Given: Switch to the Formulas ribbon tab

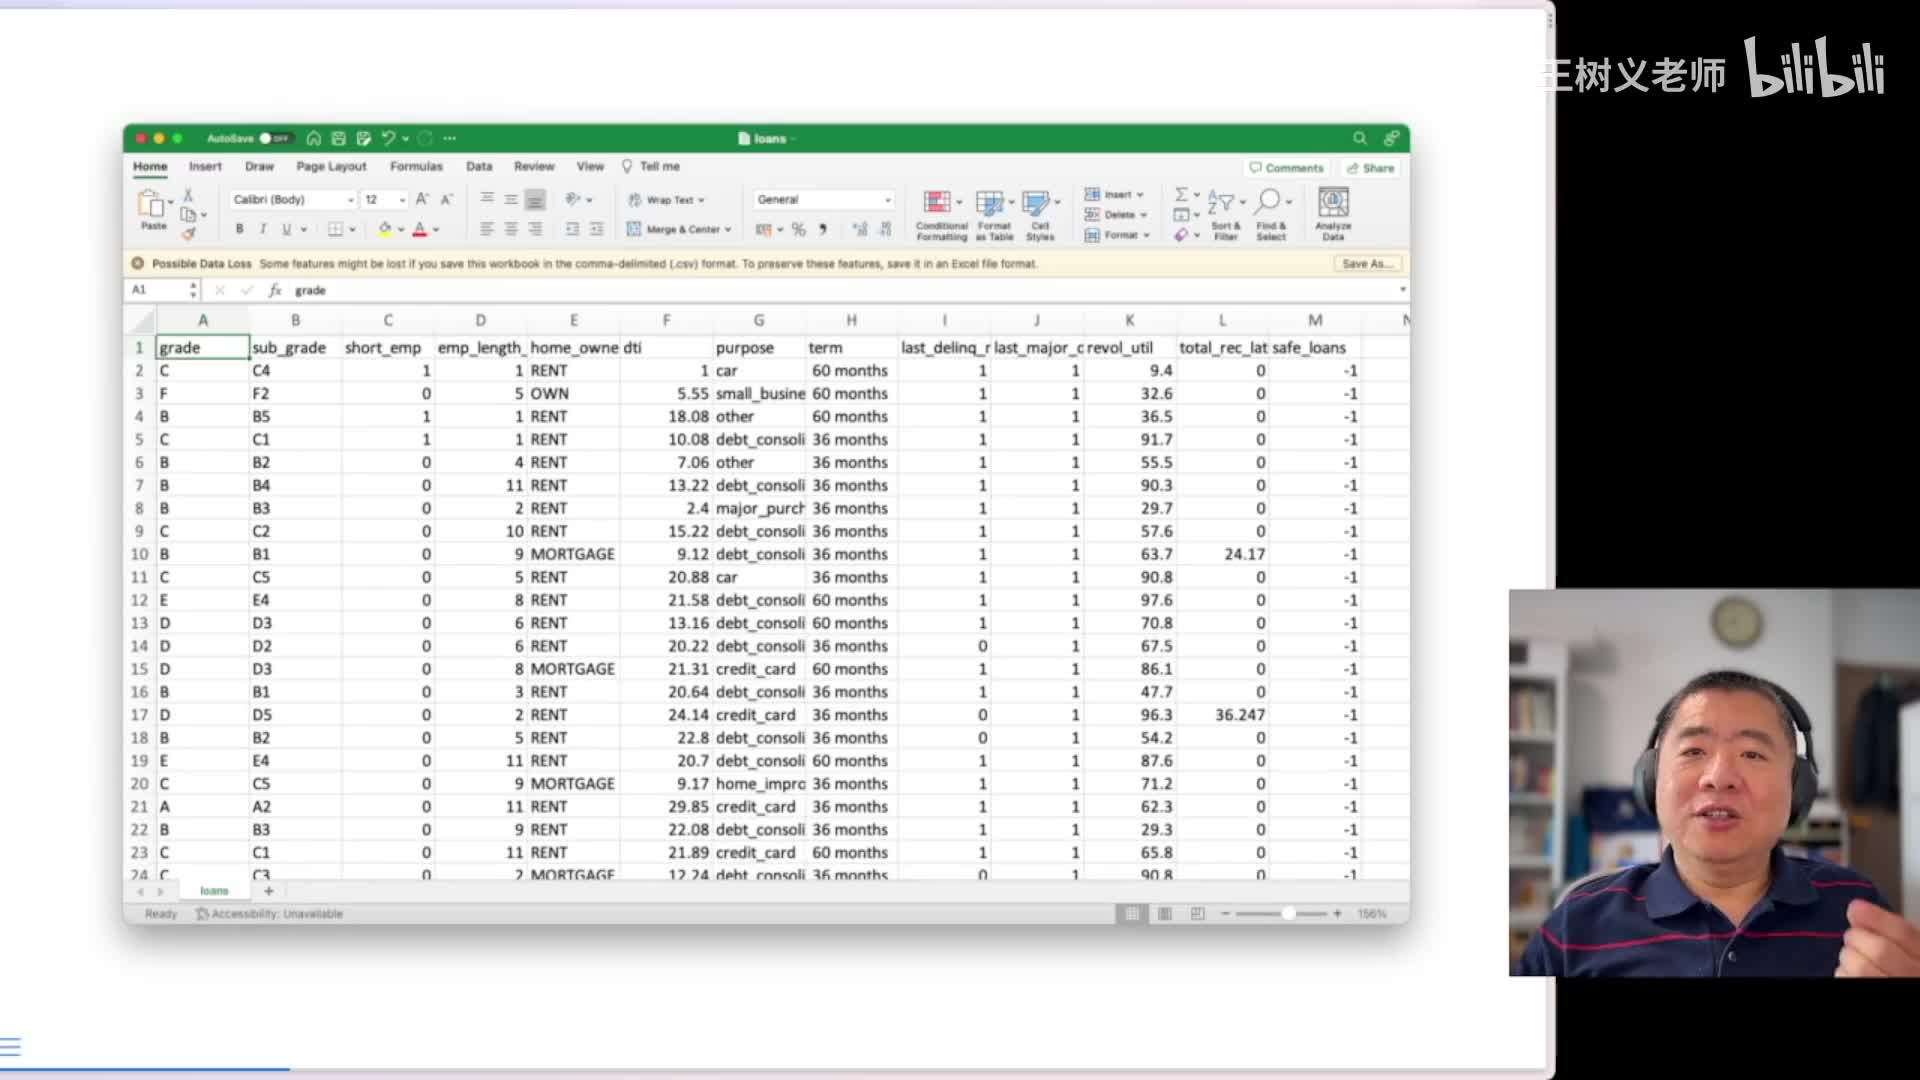Looking at the screenshot, I should click(x=416, y=166).
